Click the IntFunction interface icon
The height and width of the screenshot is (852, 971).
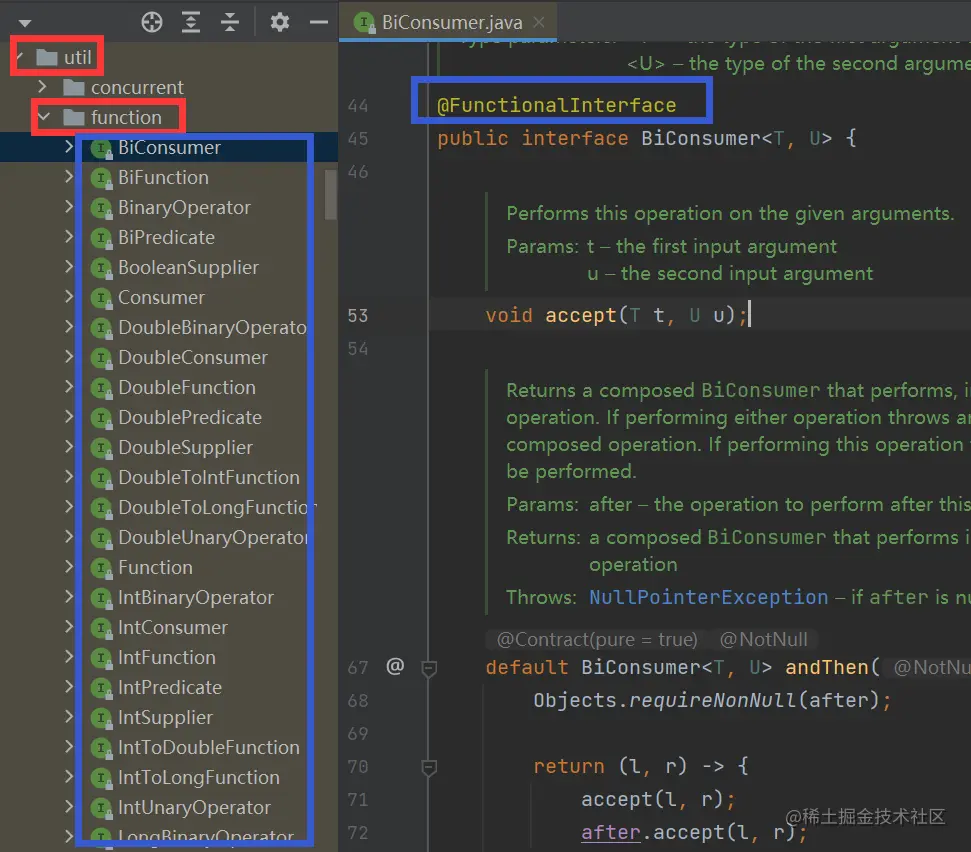(101, 658)
